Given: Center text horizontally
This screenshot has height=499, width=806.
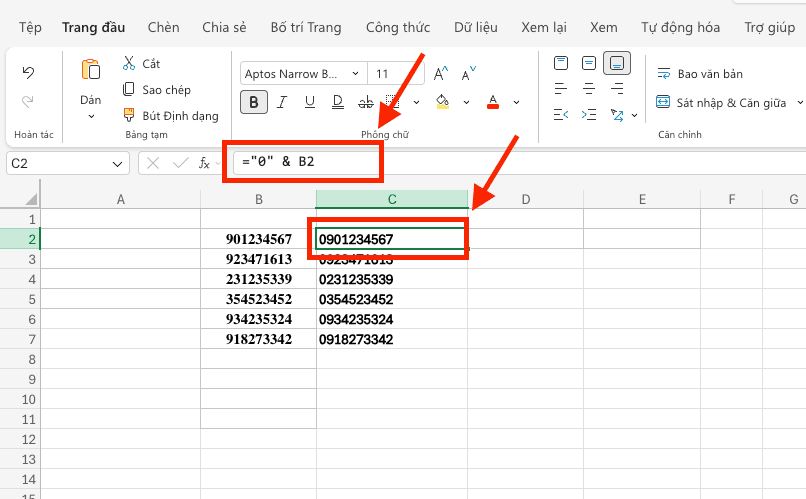Looking at the screenshot, I should (589, 89).
